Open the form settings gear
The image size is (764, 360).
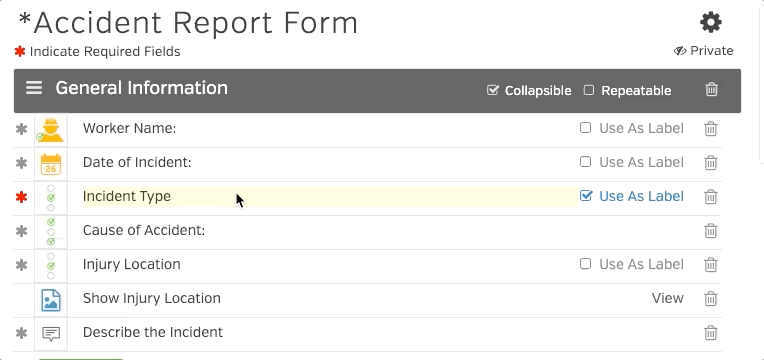pyautogui.click(x=710, y=22)
